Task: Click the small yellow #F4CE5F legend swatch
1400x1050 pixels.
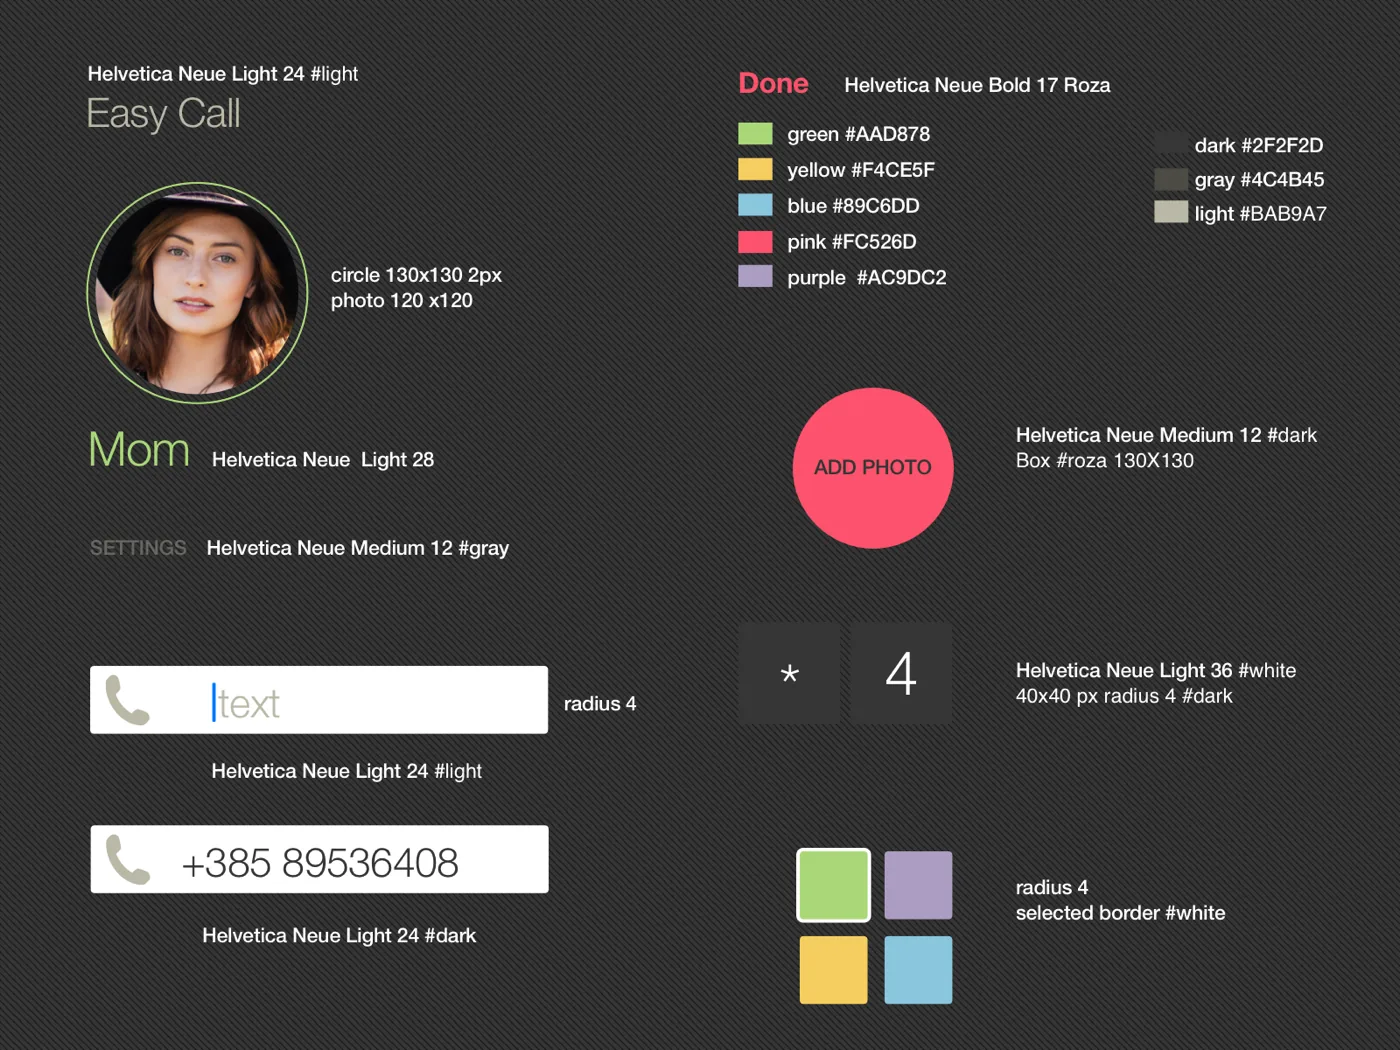Action: 755,169
